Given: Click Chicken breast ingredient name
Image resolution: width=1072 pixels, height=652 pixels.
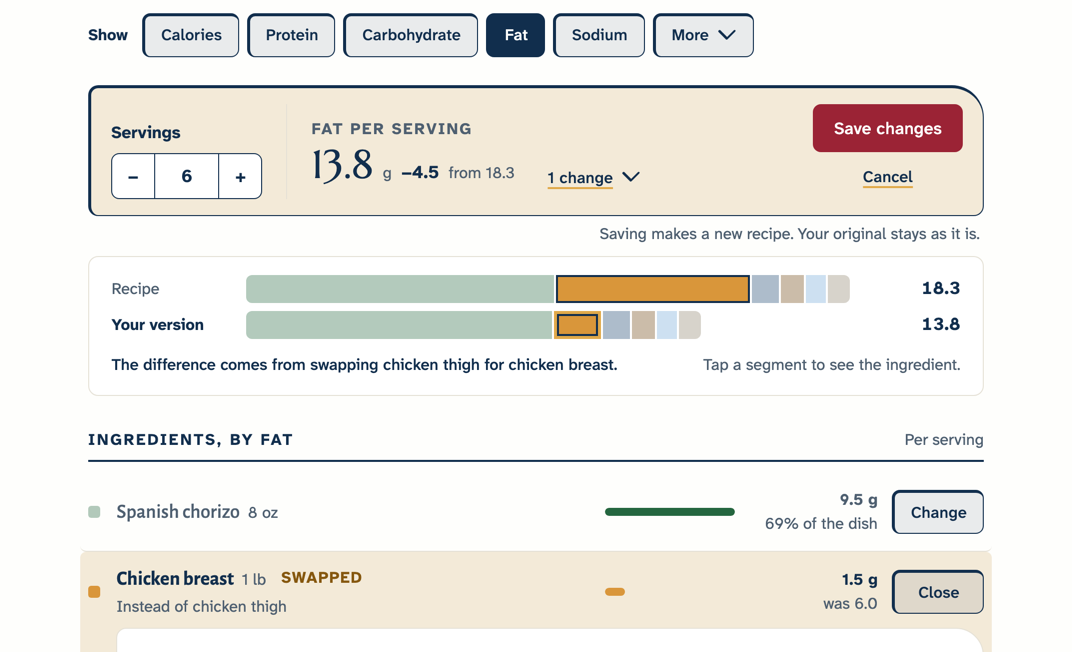Looking at the screenshot, I should coord(175,579).
